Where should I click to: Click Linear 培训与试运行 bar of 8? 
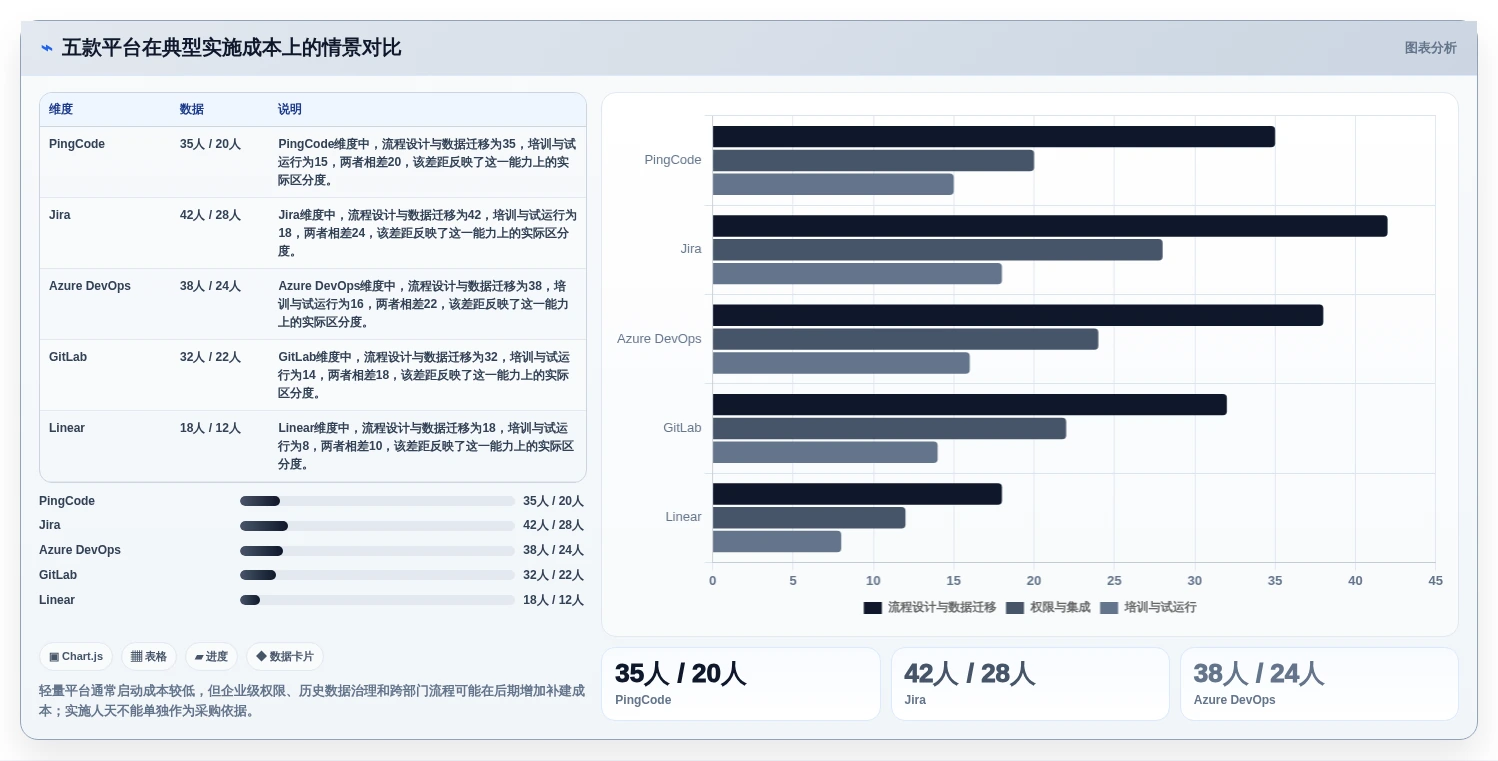pyautogui.click(x=777, y=542)
